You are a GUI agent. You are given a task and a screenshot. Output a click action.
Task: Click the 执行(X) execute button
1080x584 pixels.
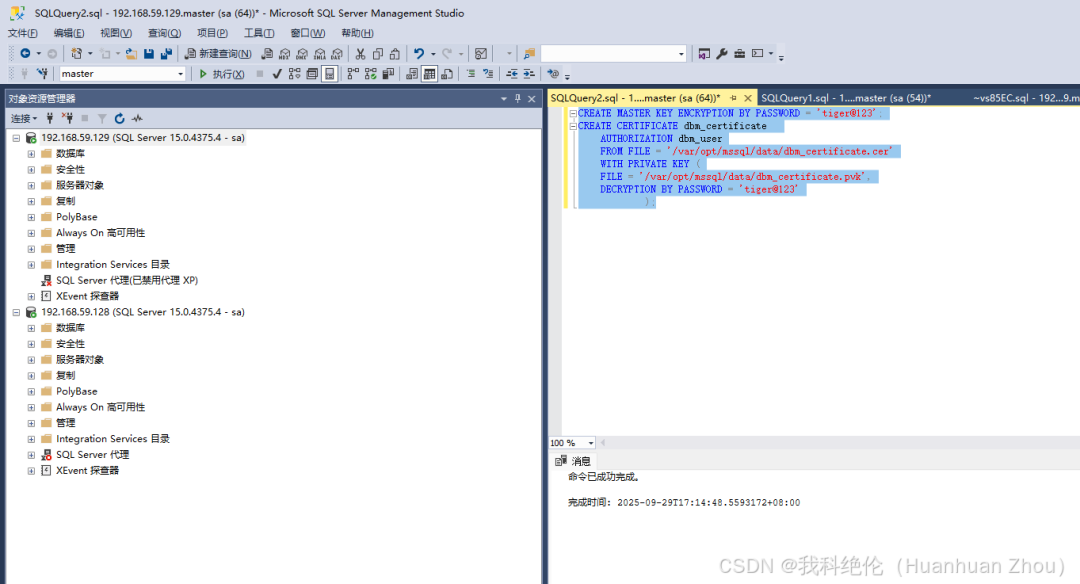click(x=221, y=74)
